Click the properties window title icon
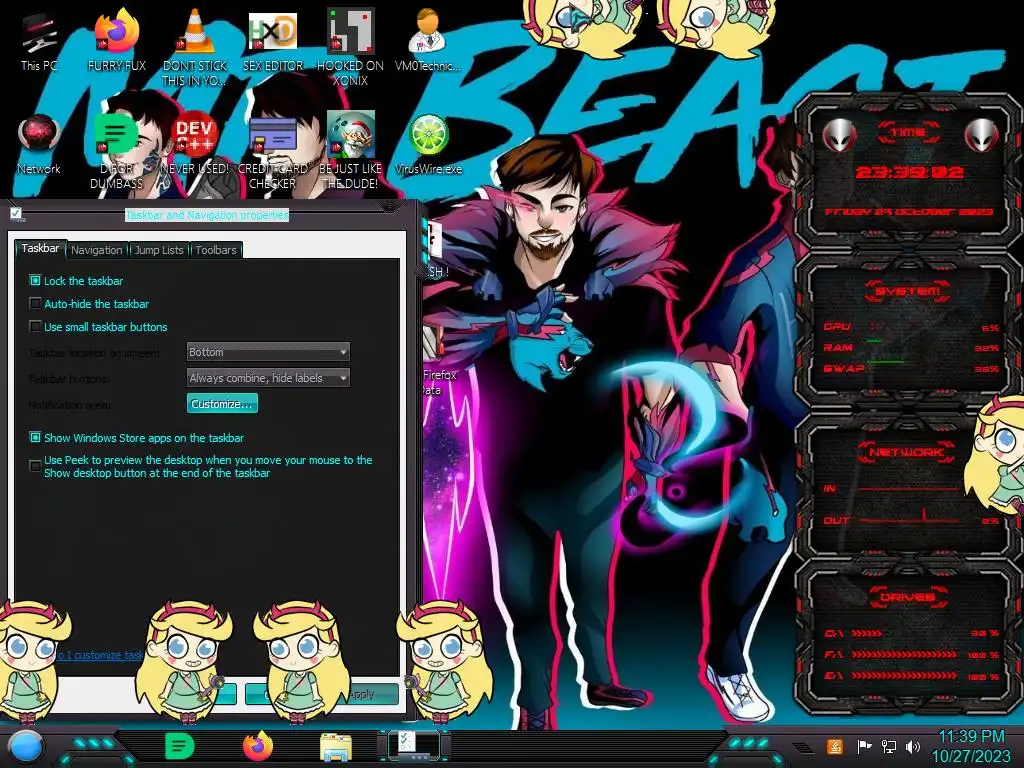The width and height of the screenshot is (1024, 768). tap(16, 214)
